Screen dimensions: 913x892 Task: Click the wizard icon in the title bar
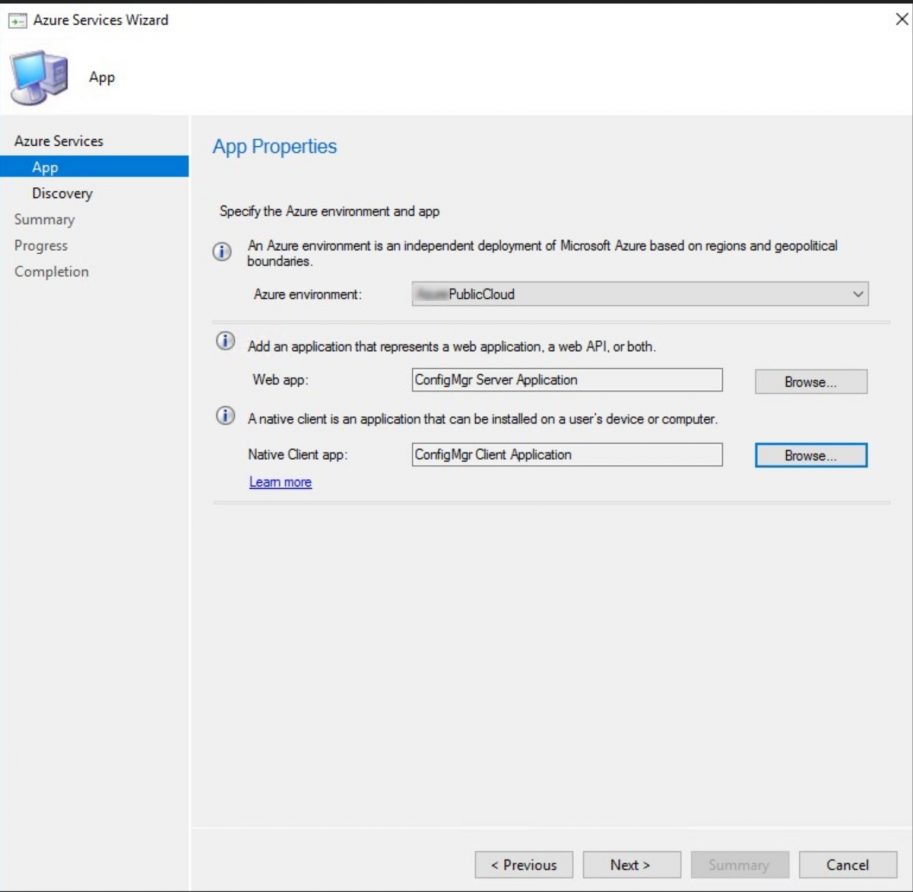point(20,19)
